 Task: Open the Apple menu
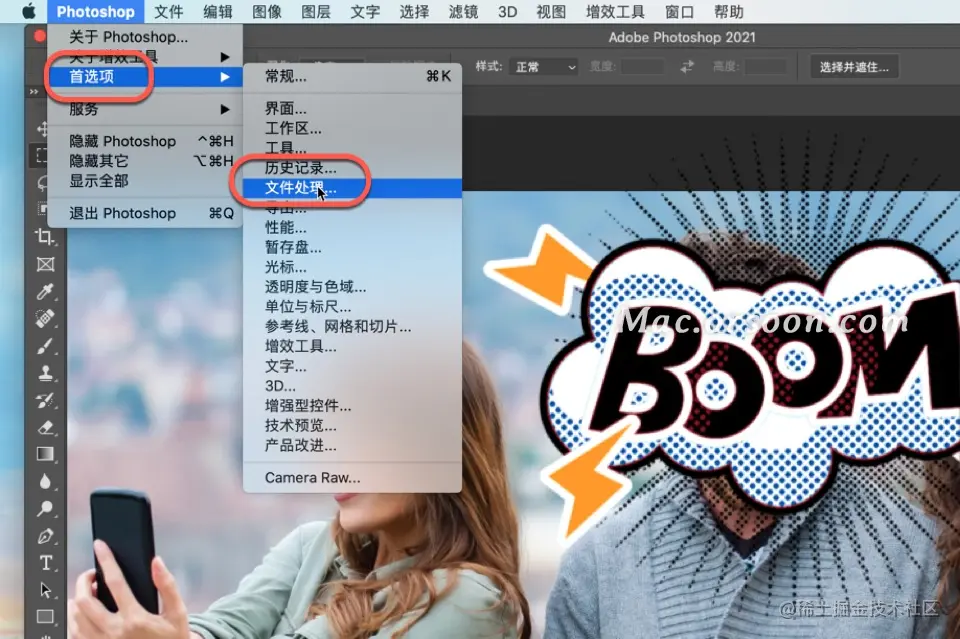tap(29, 12)
